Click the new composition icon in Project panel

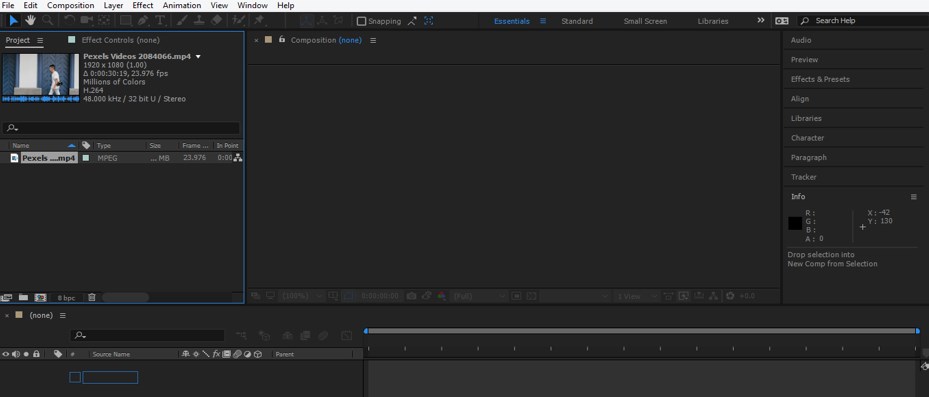(40, 297)
